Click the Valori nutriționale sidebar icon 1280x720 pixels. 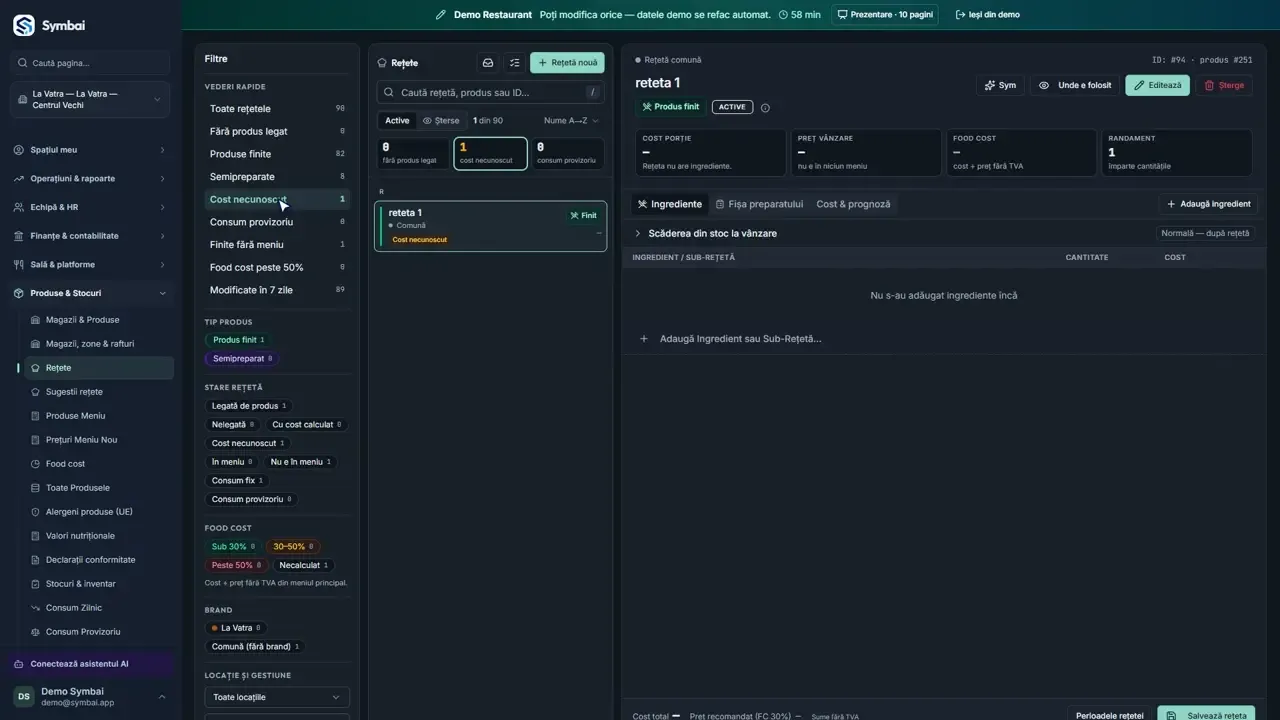35,536
